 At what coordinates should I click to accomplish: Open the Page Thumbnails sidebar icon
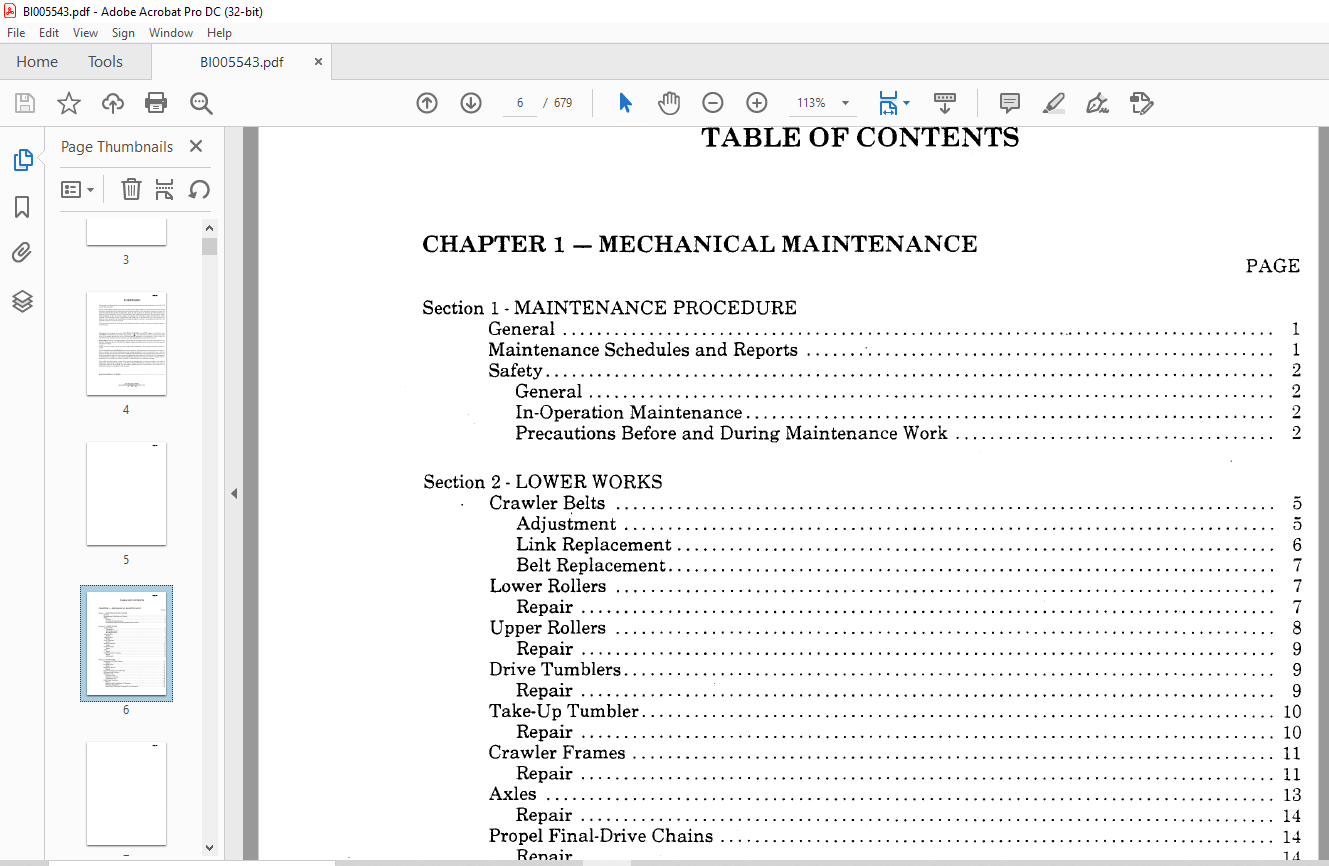pyautogui.click(x=22, y=160)
